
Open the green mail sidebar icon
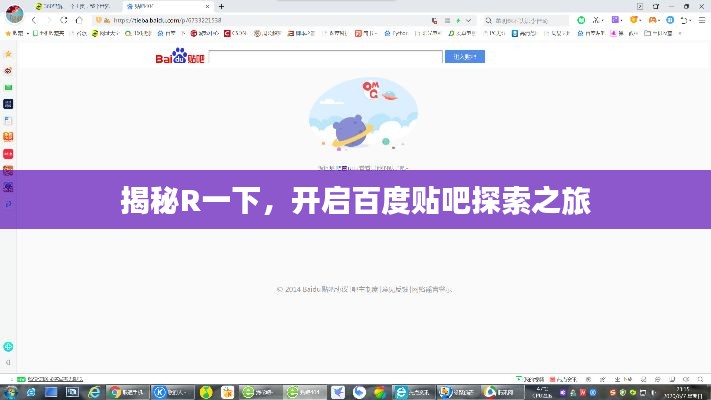pos(8,87)
